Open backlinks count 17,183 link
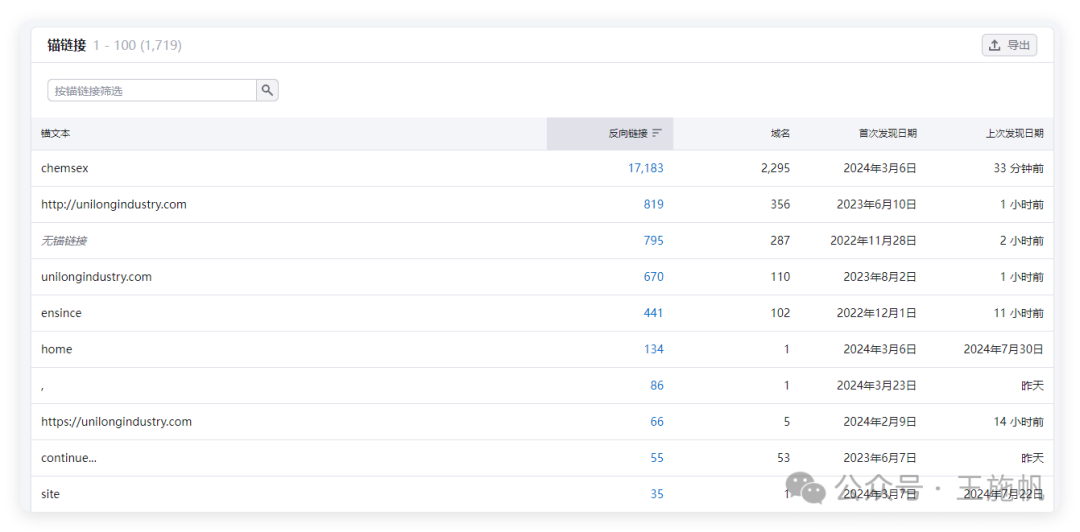Screen dimensions: 1080x532 [x=645, y=168]
